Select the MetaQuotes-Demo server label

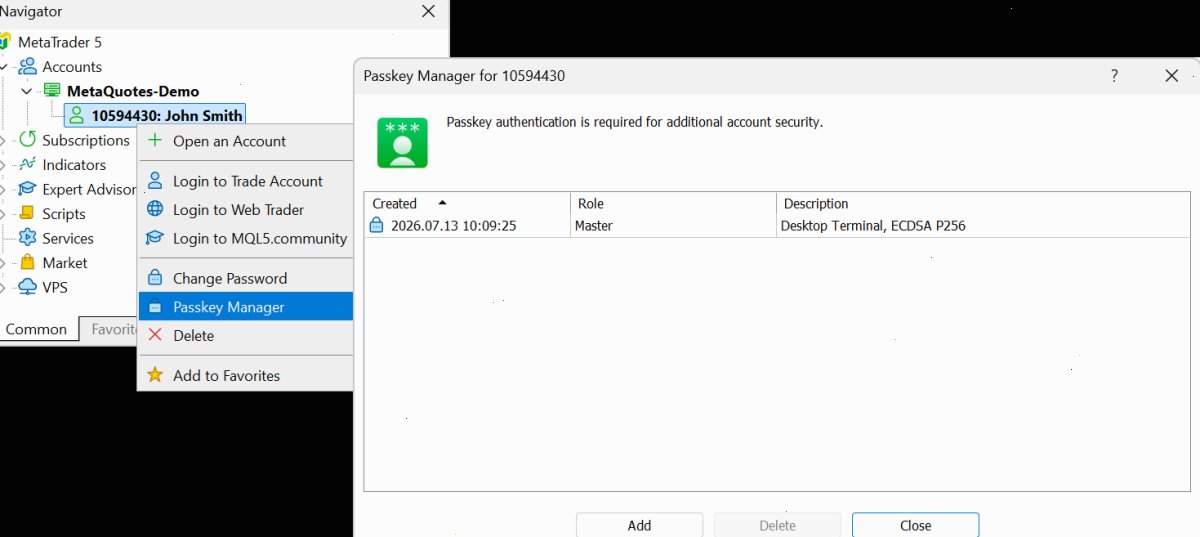click(133, 91)
